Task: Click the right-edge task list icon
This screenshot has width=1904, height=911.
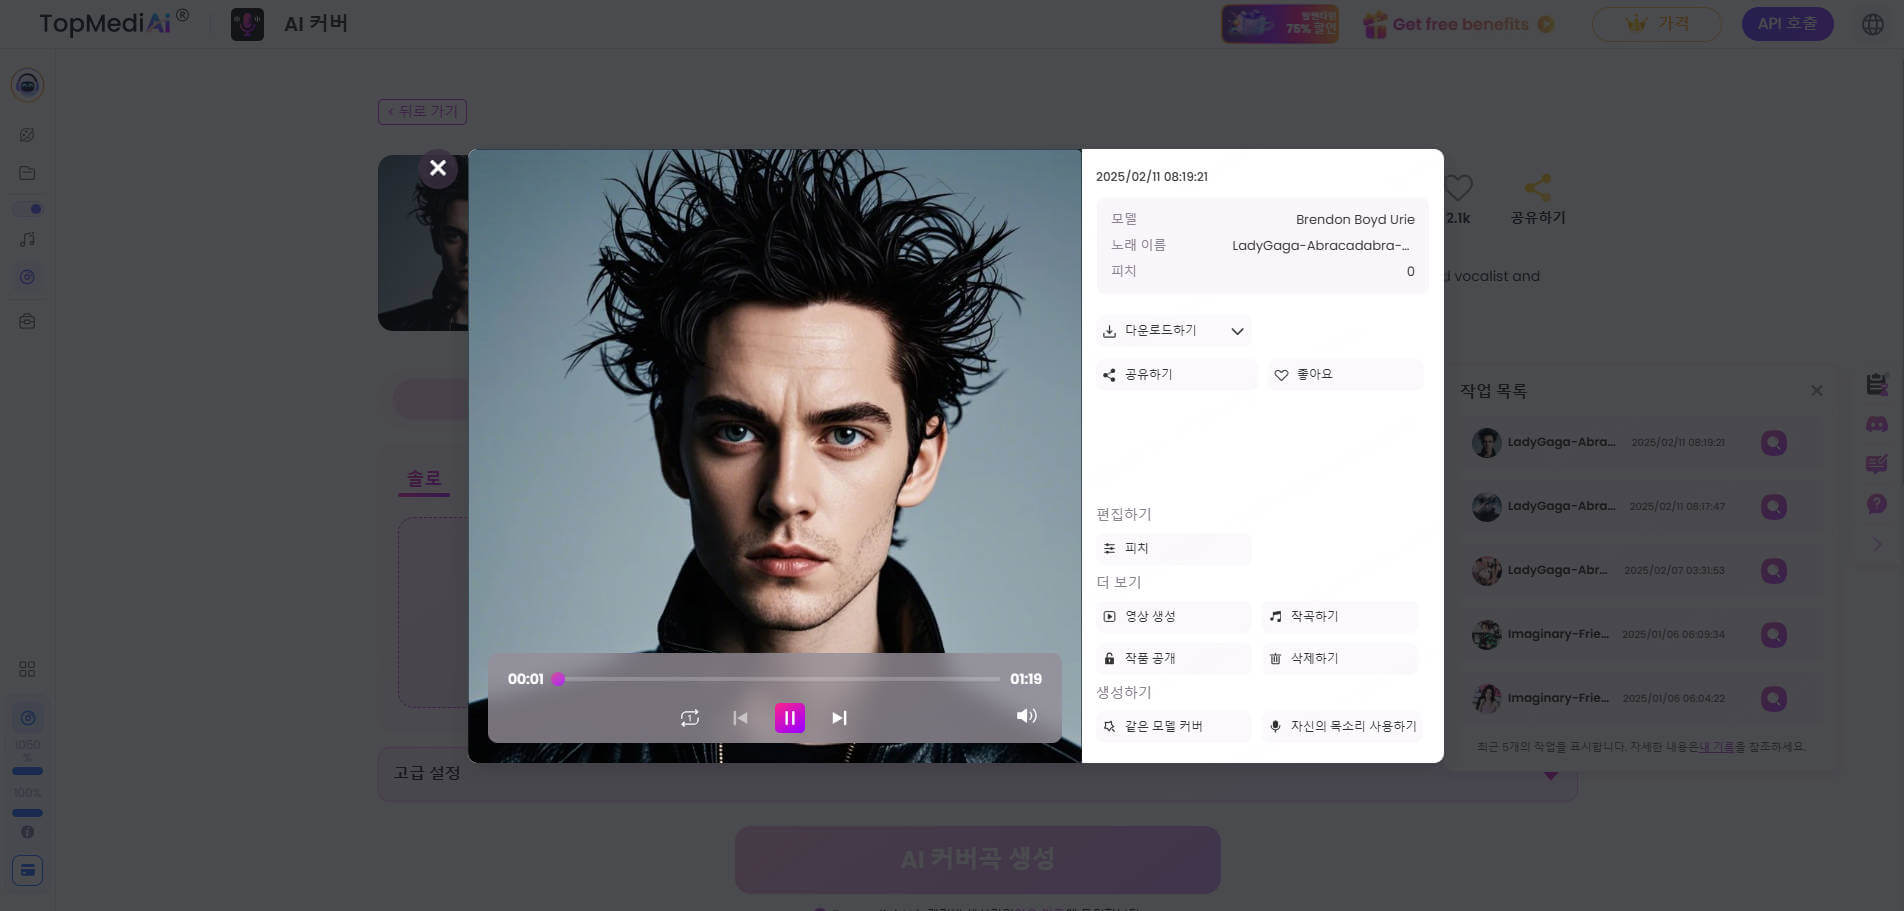Action: click(1877, 384)
